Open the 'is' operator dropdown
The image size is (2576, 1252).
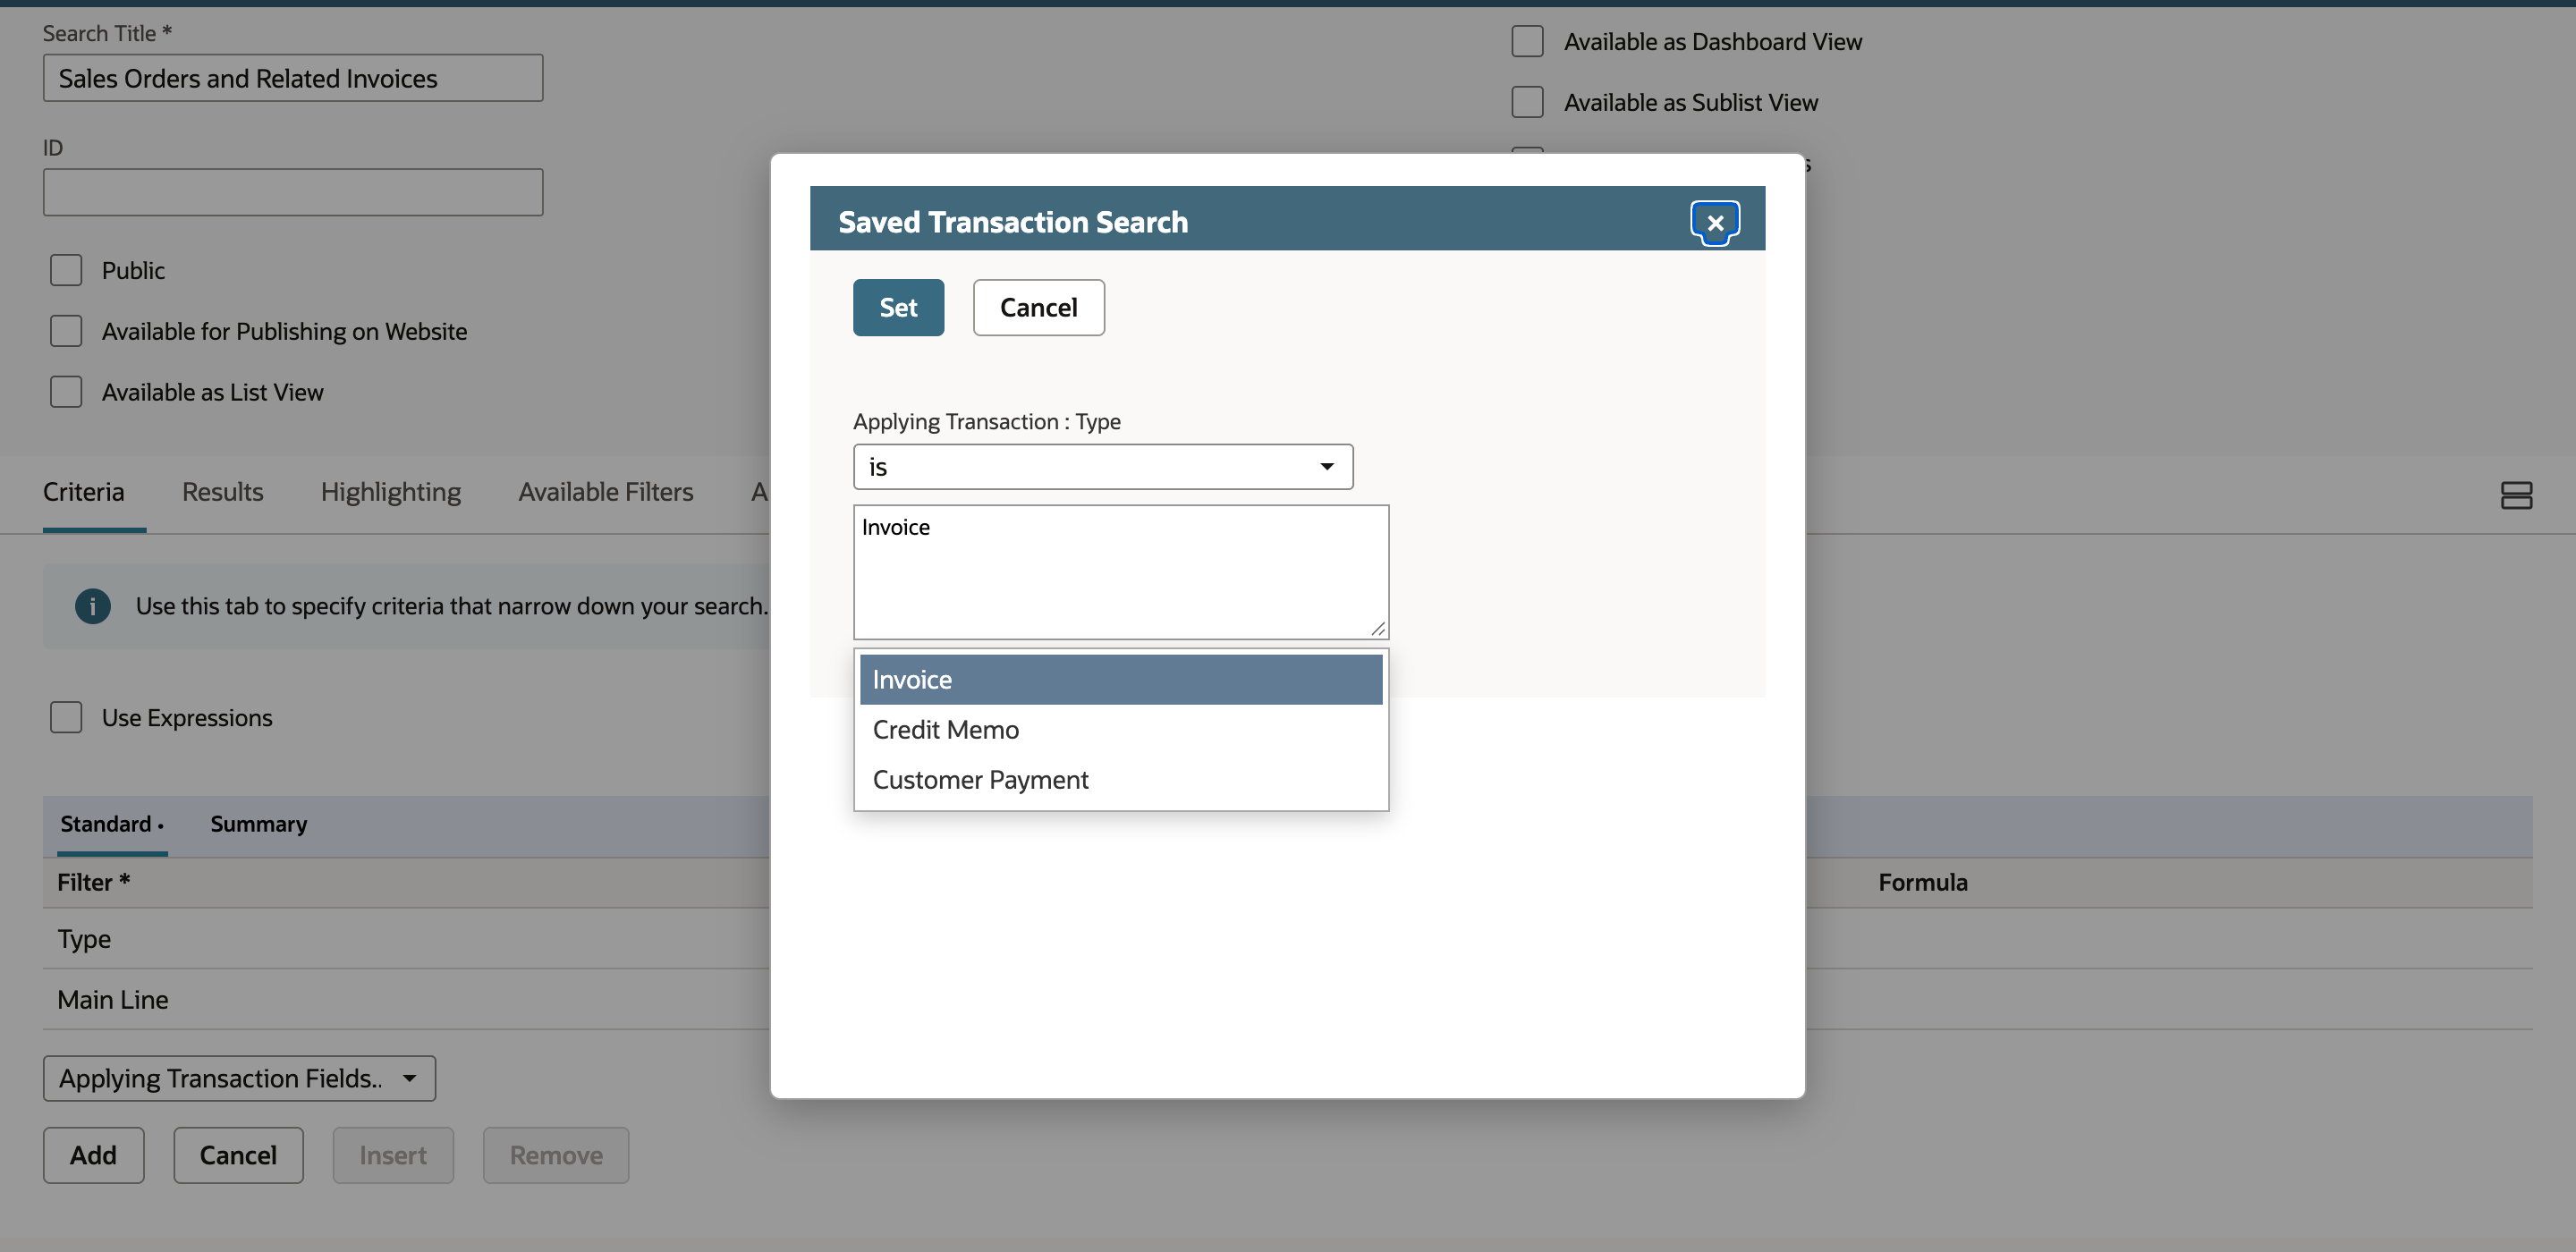pos(1103,467)
